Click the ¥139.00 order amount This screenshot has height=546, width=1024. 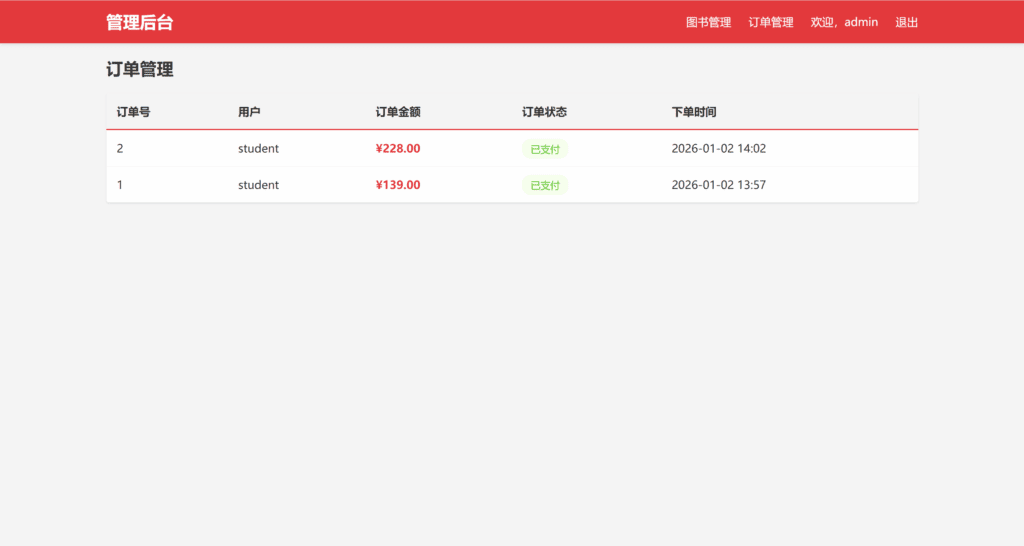397,185
